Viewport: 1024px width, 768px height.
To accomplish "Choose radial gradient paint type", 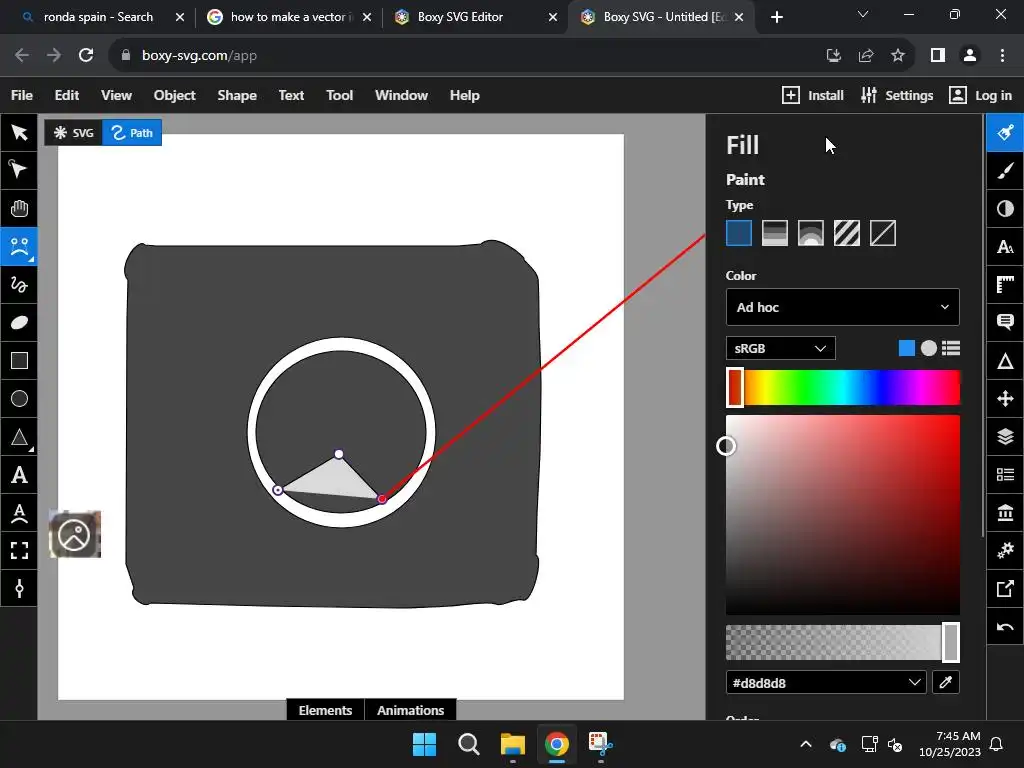I will pos(810,233).
